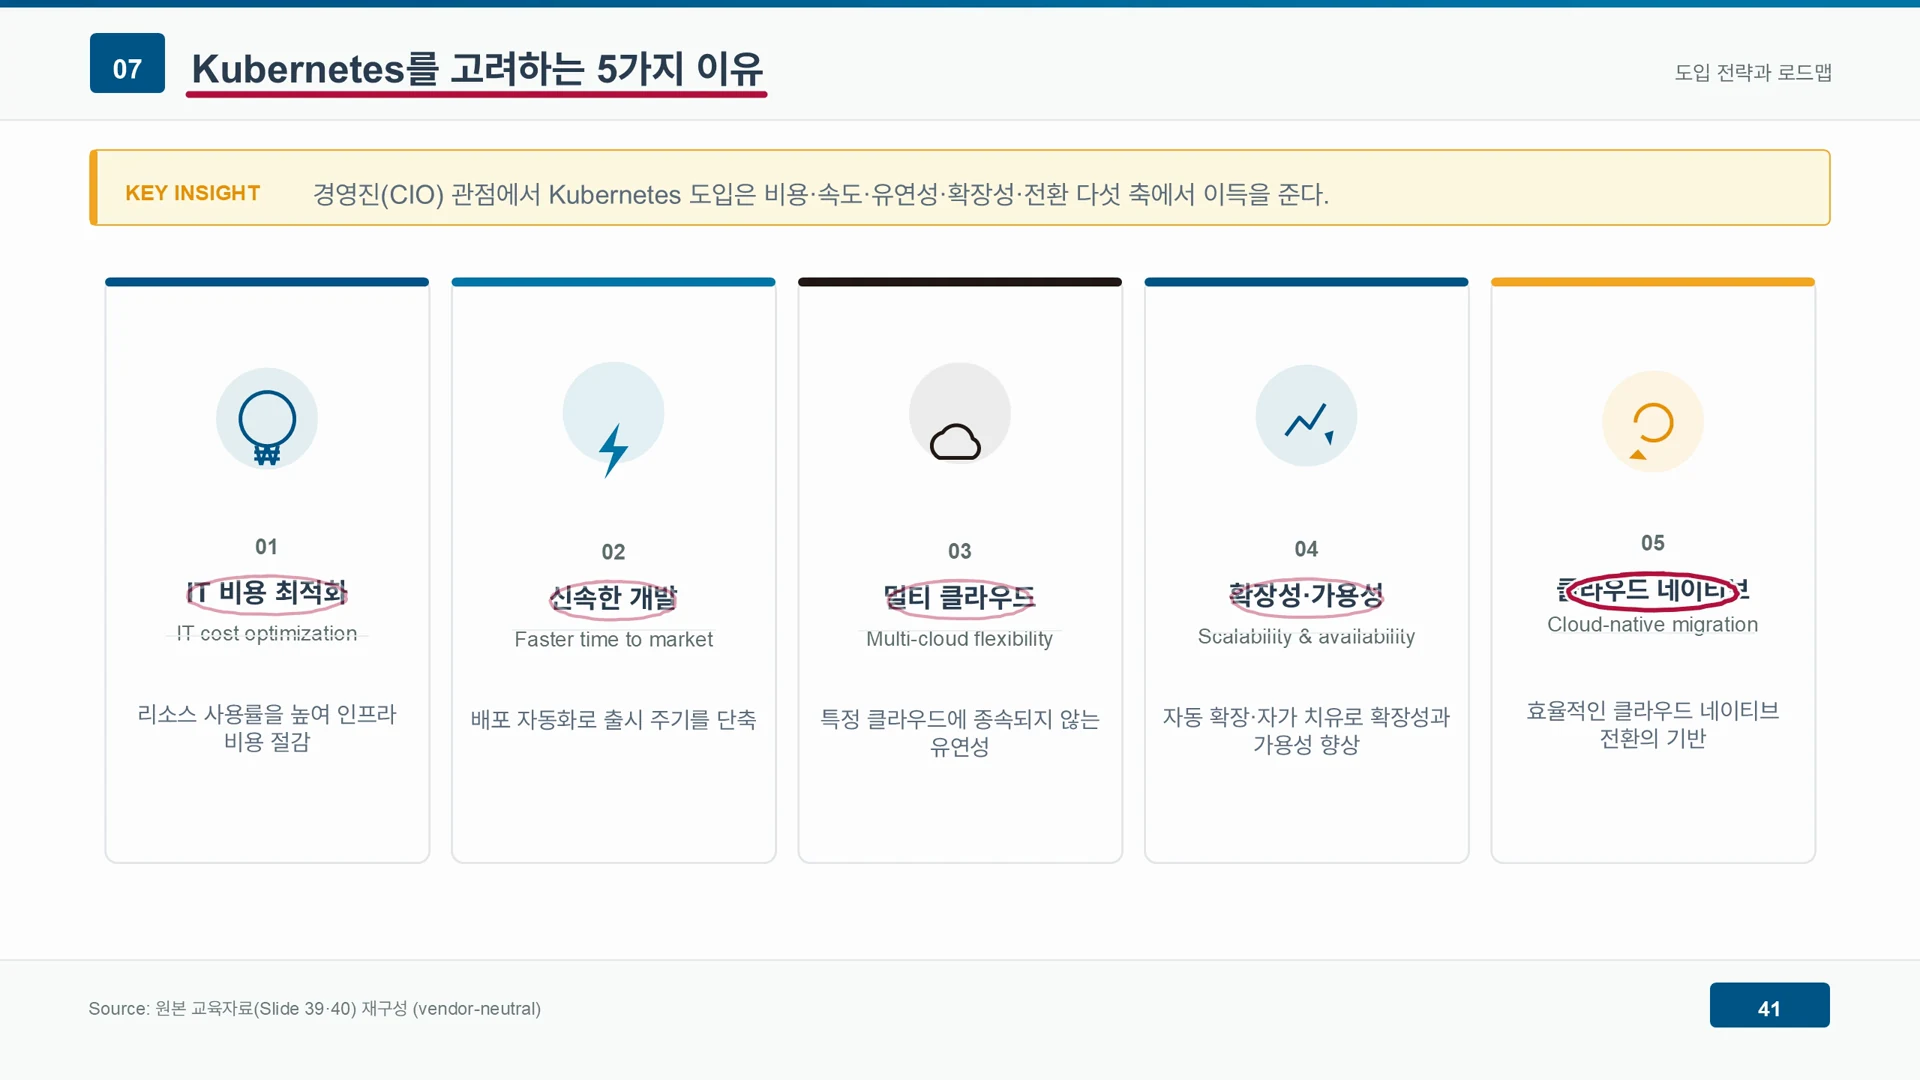Click the lightning bolt icon in card 02
The height and width of the screenshot is (1080, 1920).
613,450
